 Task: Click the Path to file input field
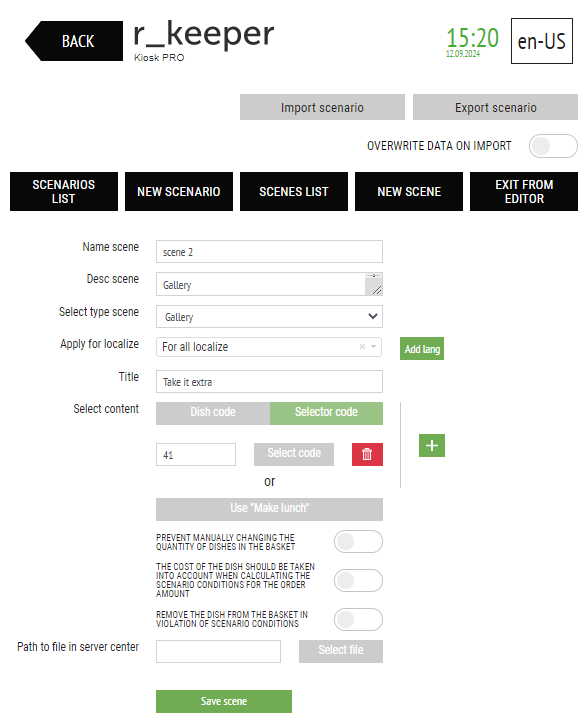tap(218, 651)
